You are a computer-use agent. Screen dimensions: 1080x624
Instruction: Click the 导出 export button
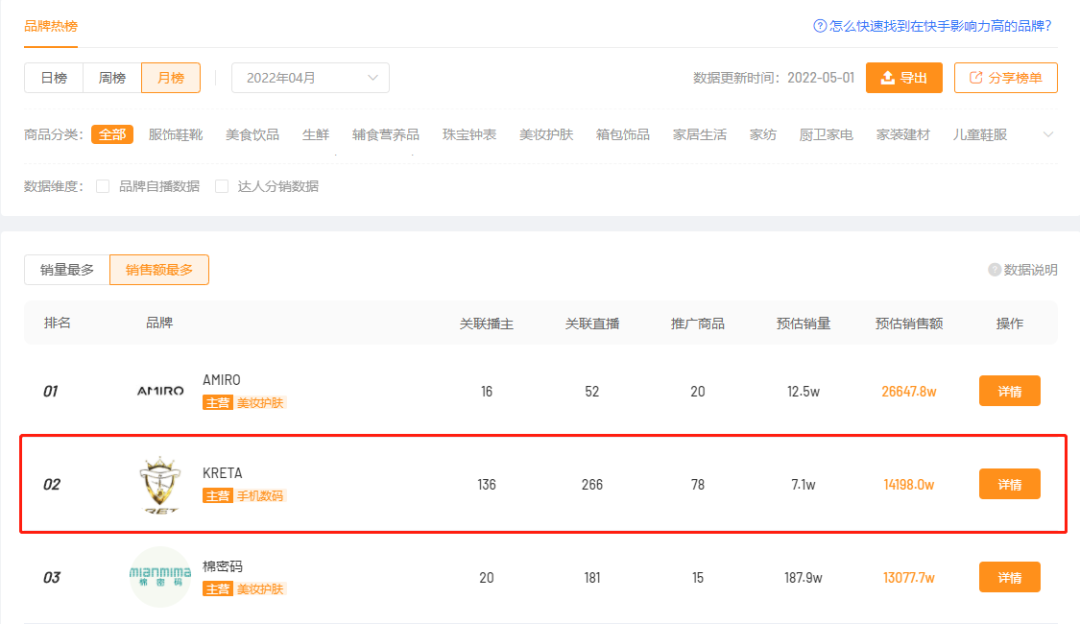(x=904, y=78)
